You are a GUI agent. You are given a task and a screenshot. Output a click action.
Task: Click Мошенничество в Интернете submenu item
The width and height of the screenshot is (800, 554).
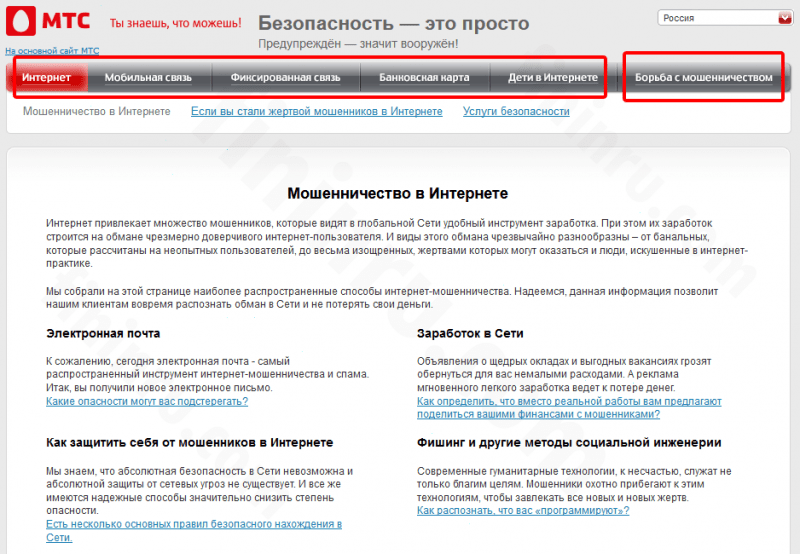pos(97,111)
